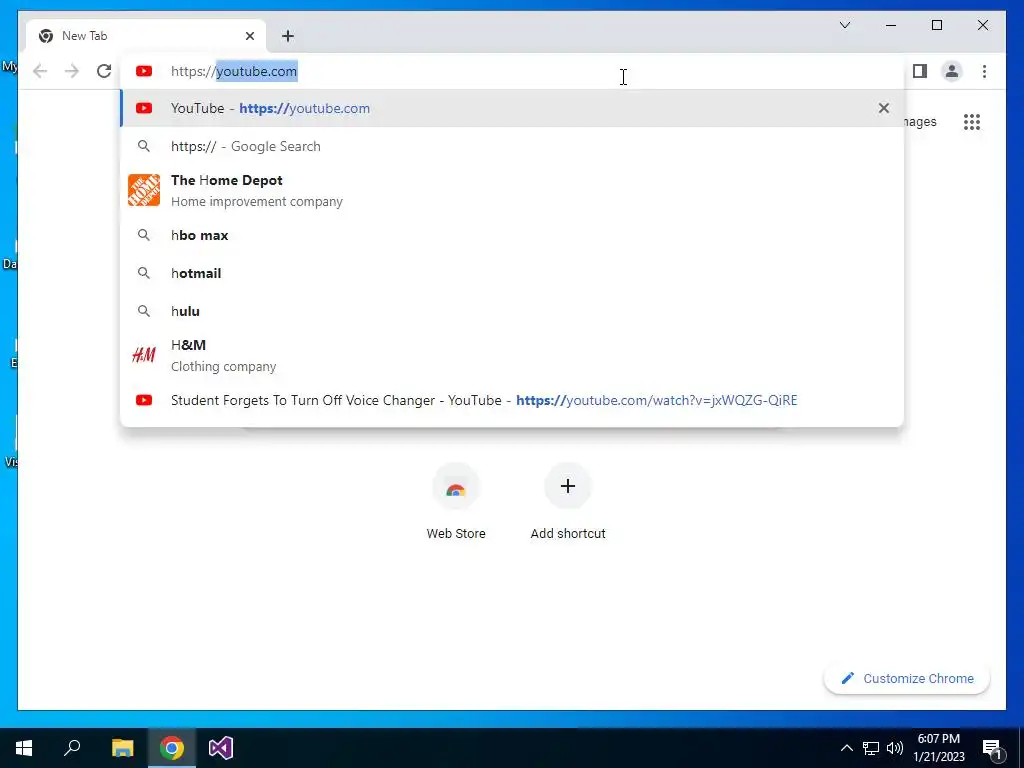Open the tab search chevron
This screenshot has width=1024, height=768.
[x=844, y=25]
